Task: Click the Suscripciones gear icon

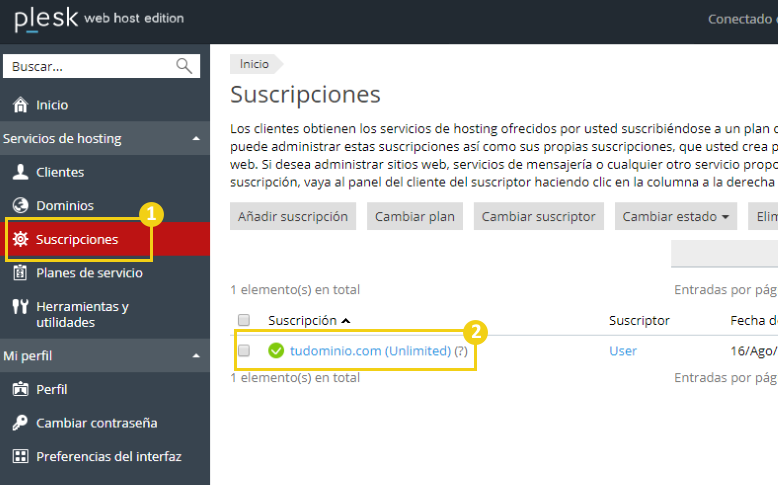Action: tap(20, 239)
